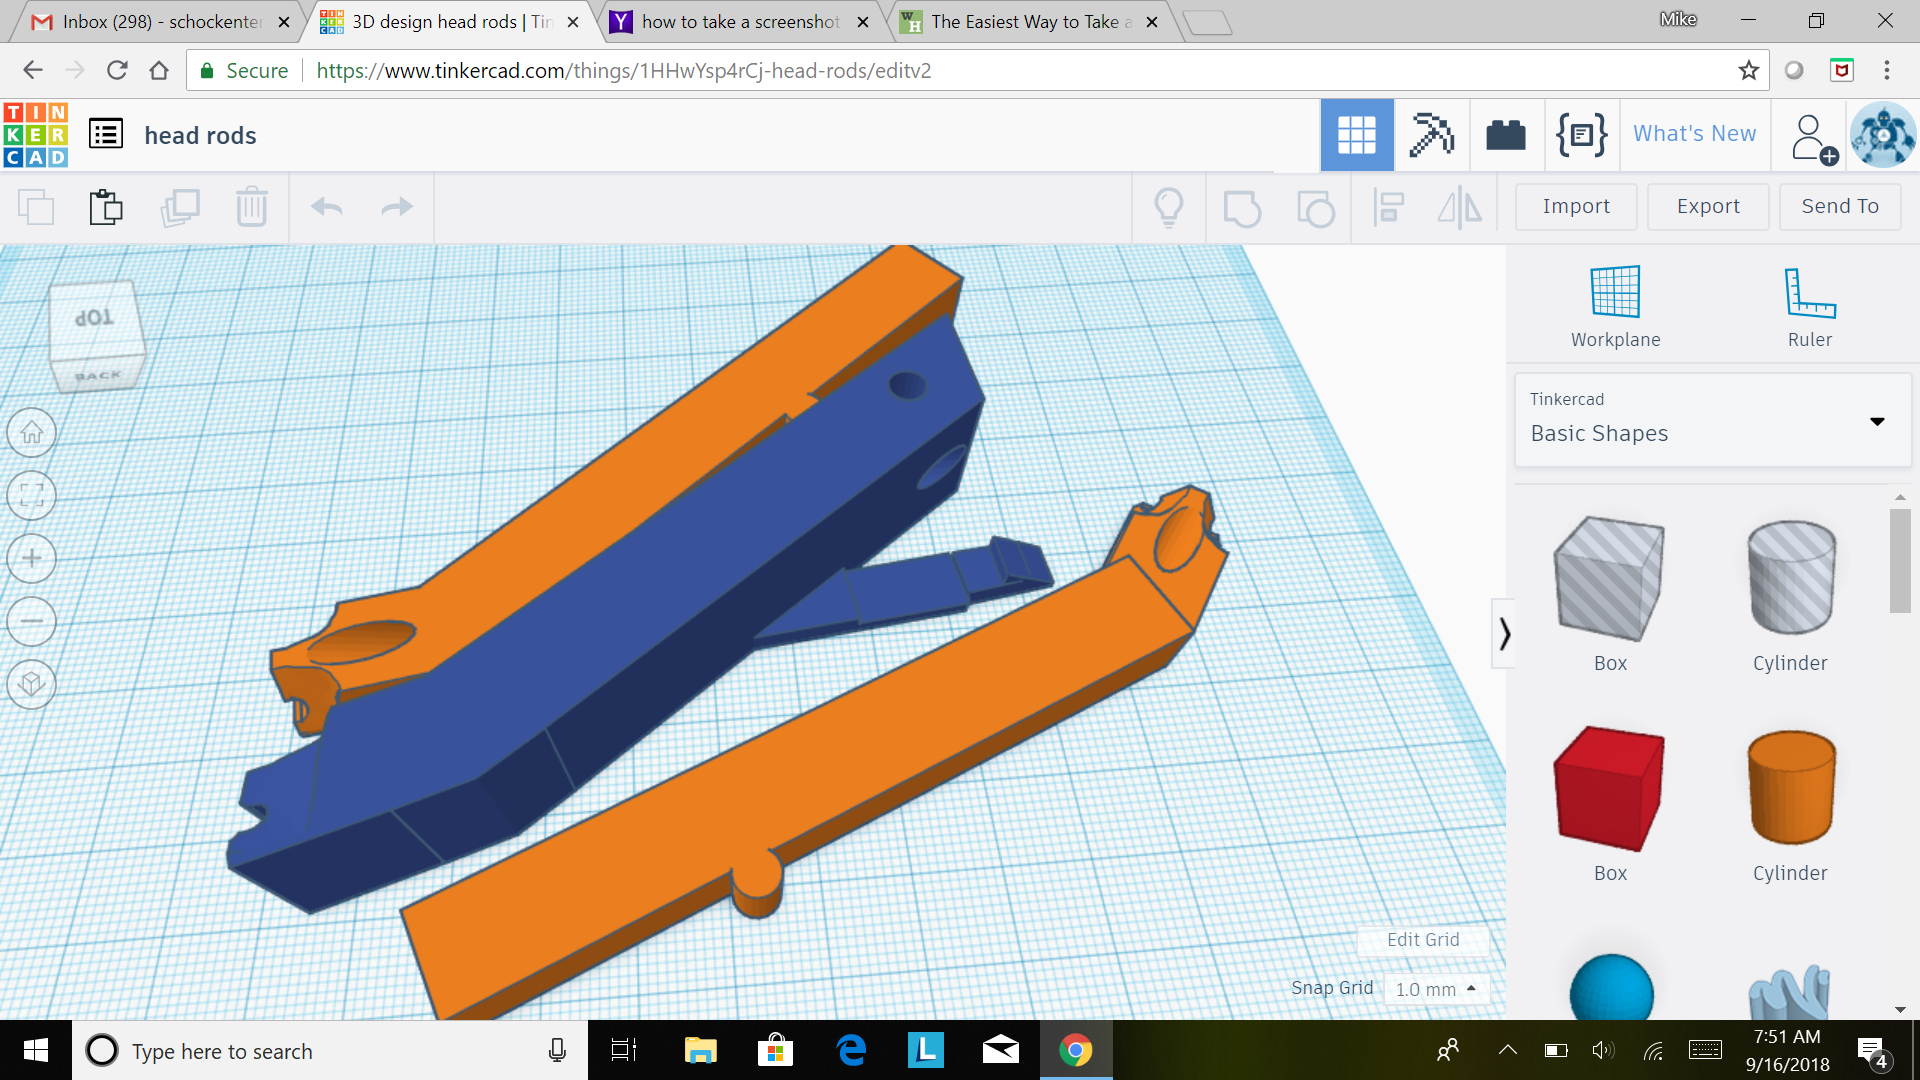This screenshot has height=1080, width=1920.
Task: Open the Action Center notifications
Action: point(1873,1052)
